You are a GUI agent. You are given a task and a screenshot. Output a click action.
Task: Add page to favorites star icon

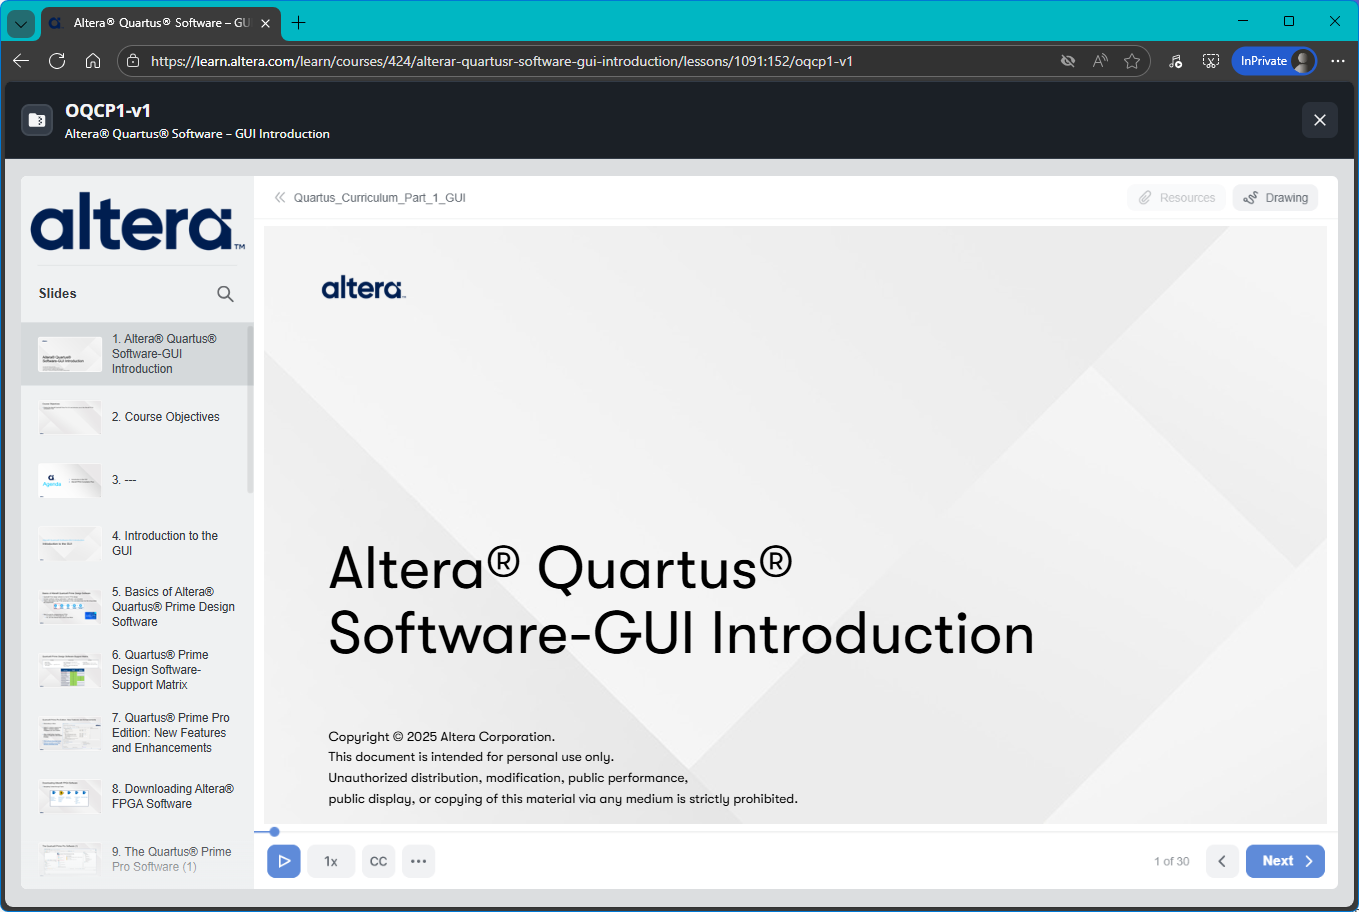coord(1132,61)
